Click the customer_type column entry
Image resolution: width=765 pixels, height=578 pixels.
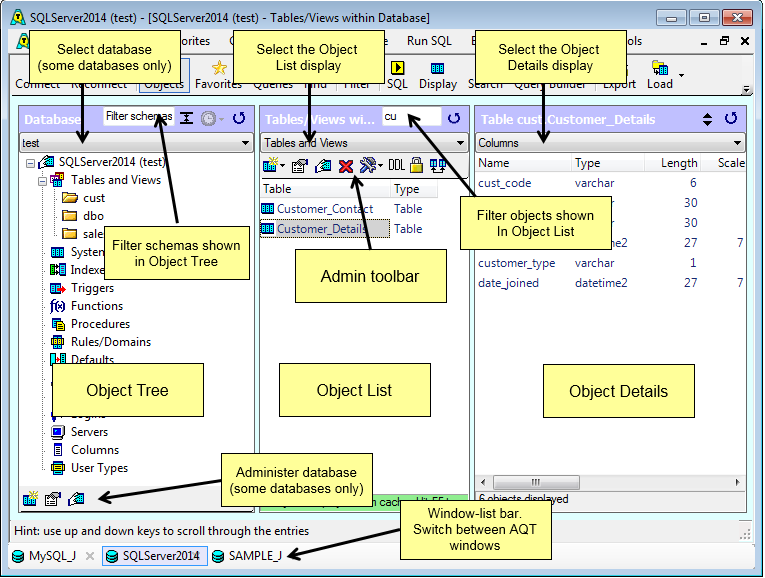coord(516,263)
